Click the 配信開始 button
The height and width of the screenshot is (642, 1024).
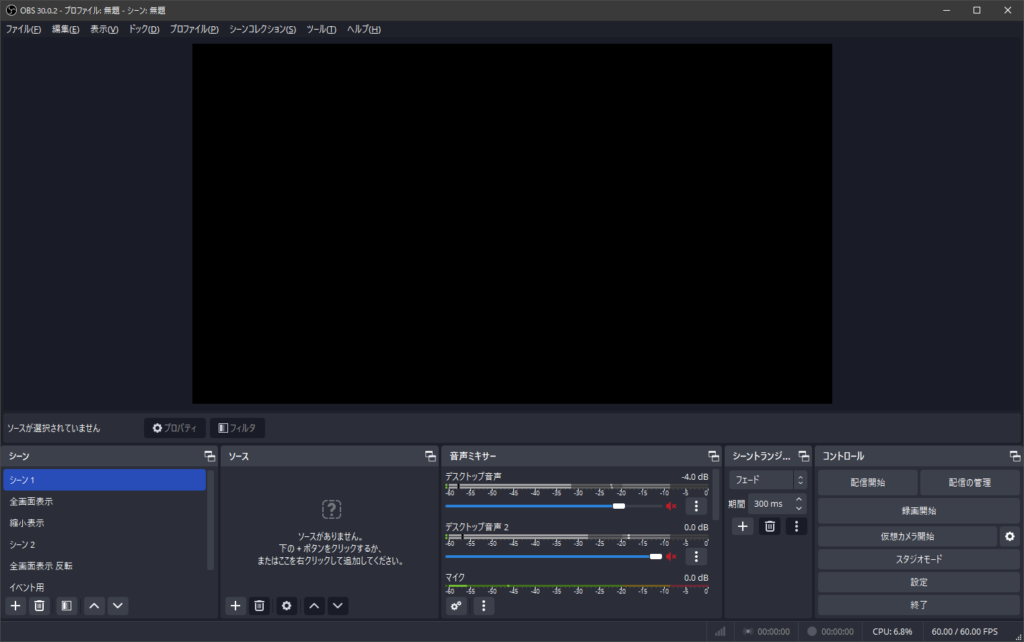867,483
